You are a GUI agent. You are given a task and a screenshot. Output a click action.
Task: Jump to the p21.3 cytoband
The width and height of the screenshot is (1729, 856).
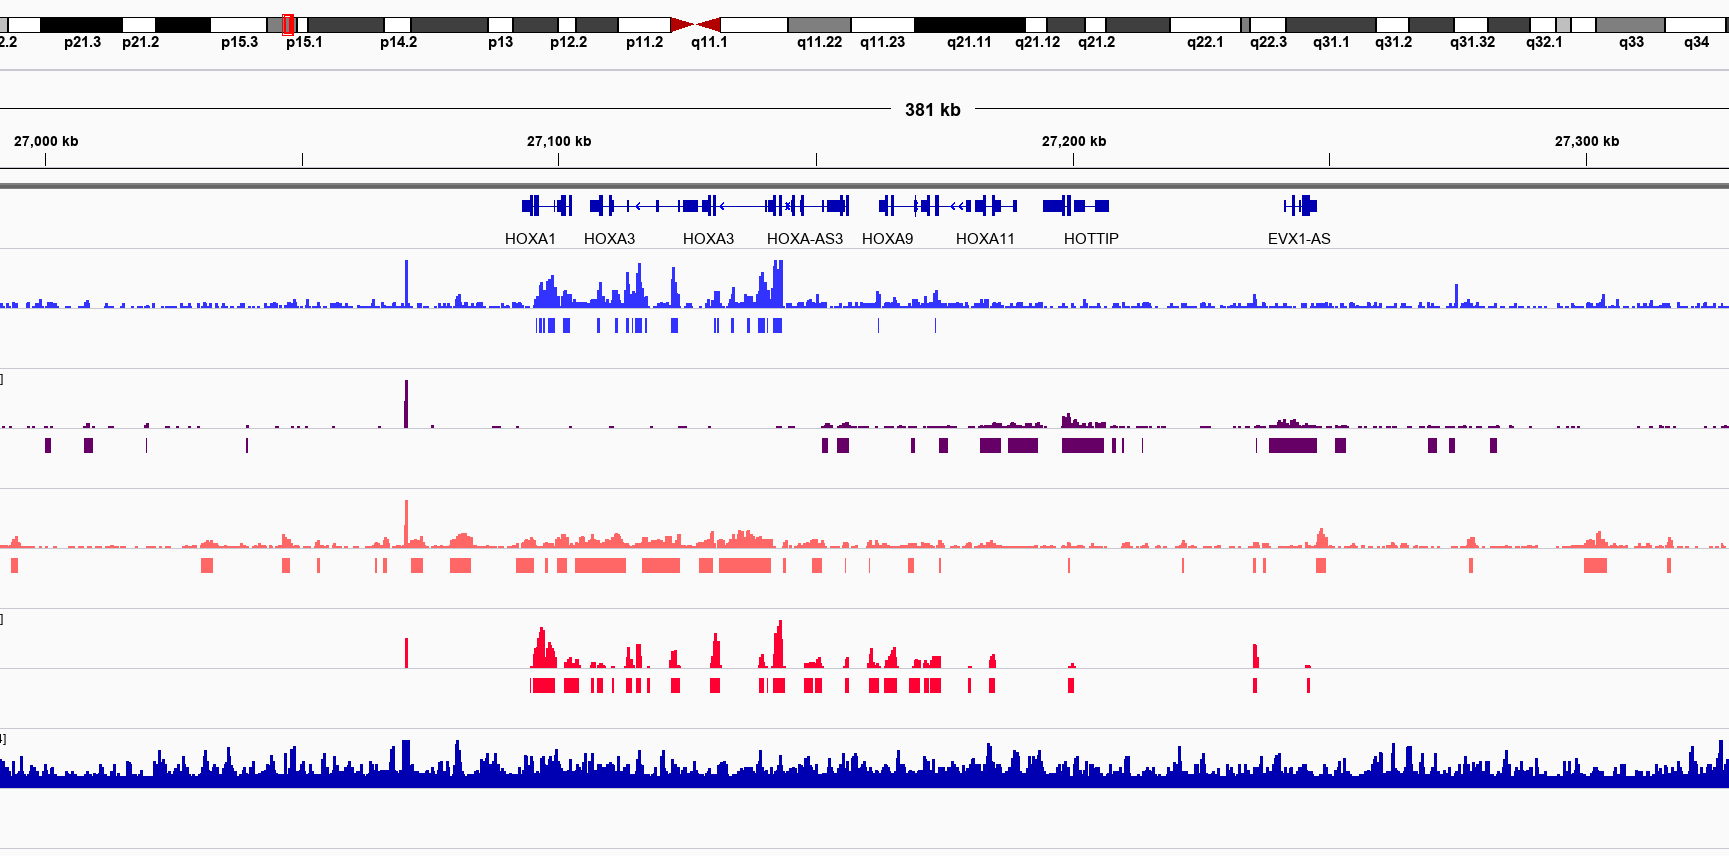81,24
